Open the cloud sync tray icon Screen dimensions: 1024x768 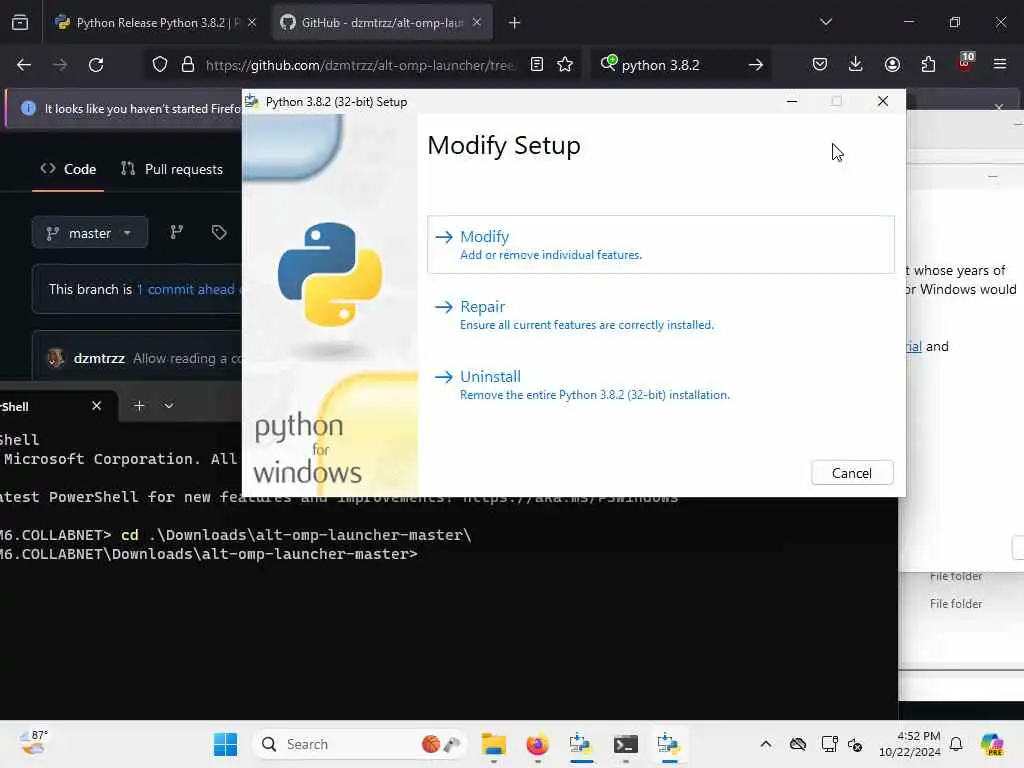coord(798,744)
